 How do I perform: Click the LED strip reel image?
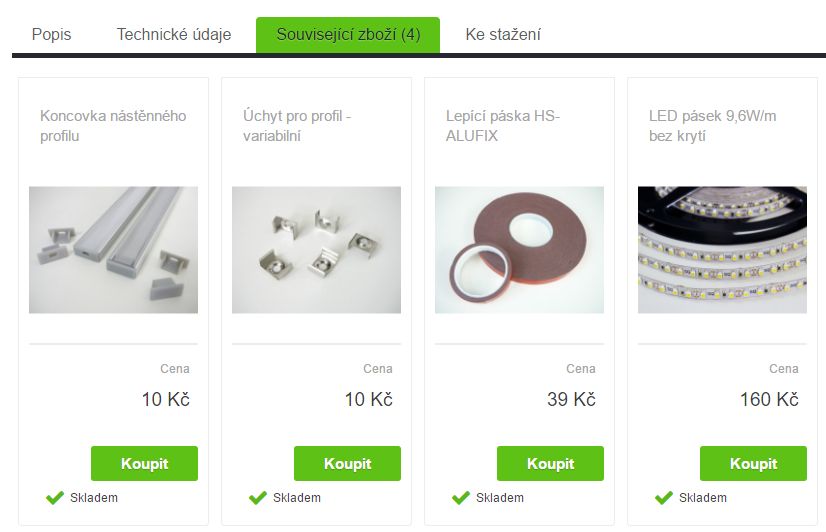click(722, 250)
